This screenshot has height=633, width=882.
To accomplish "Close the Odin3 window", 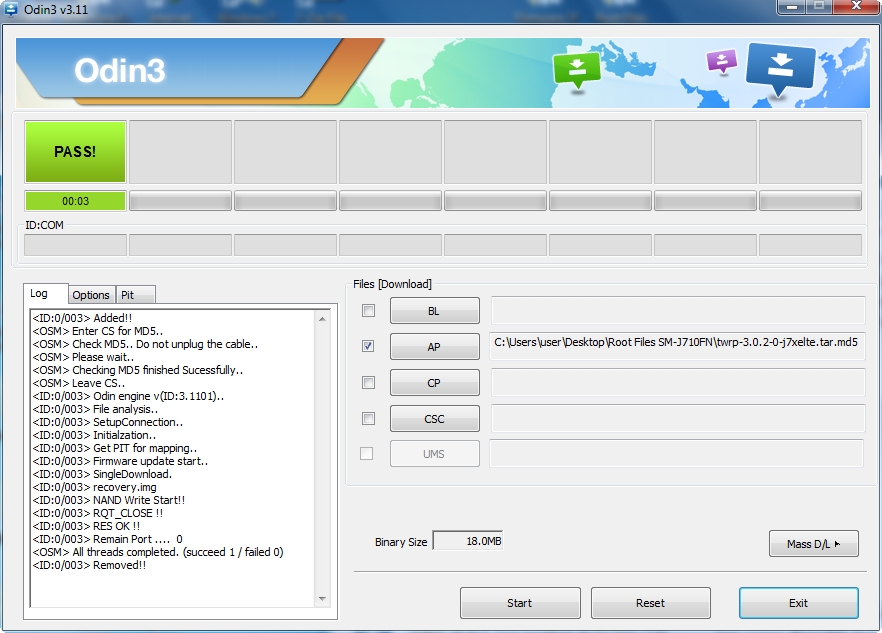I will pos(857,7).
